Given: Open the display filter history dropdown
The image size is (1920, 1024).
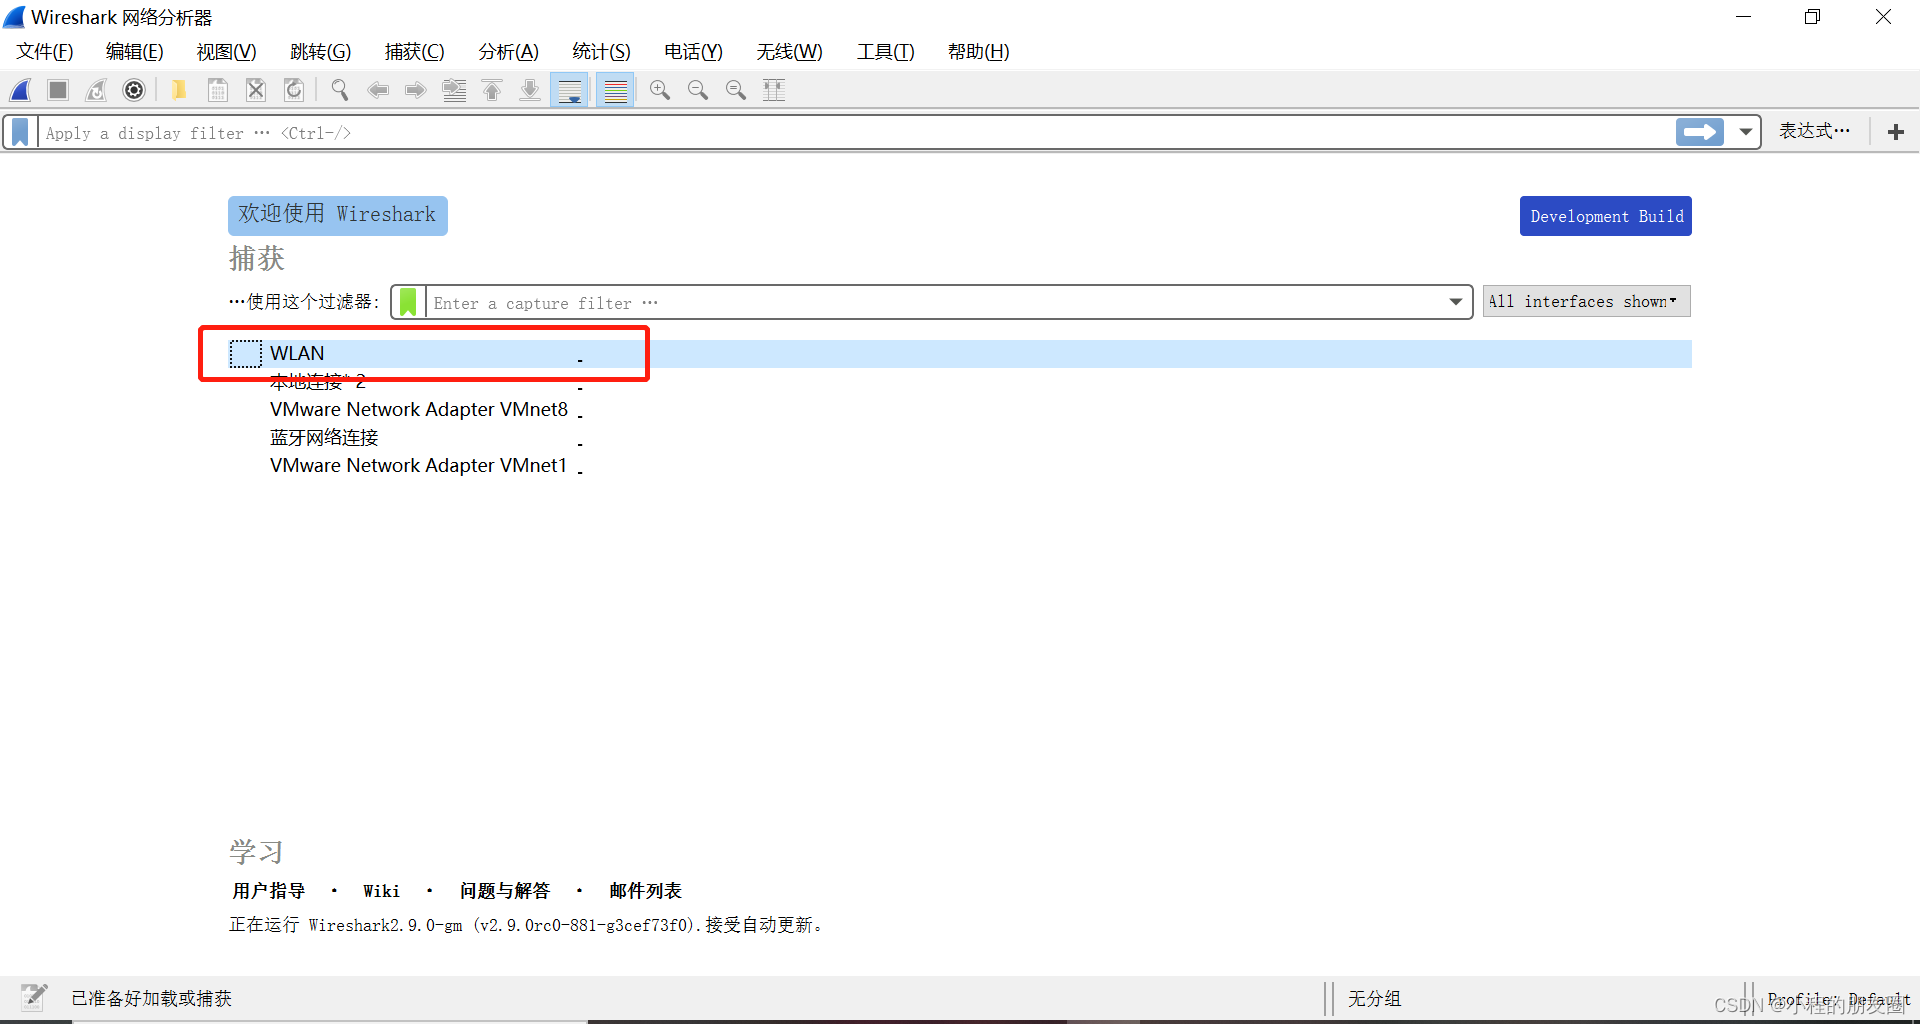Looking at the screenshot, I should 1746,132.
